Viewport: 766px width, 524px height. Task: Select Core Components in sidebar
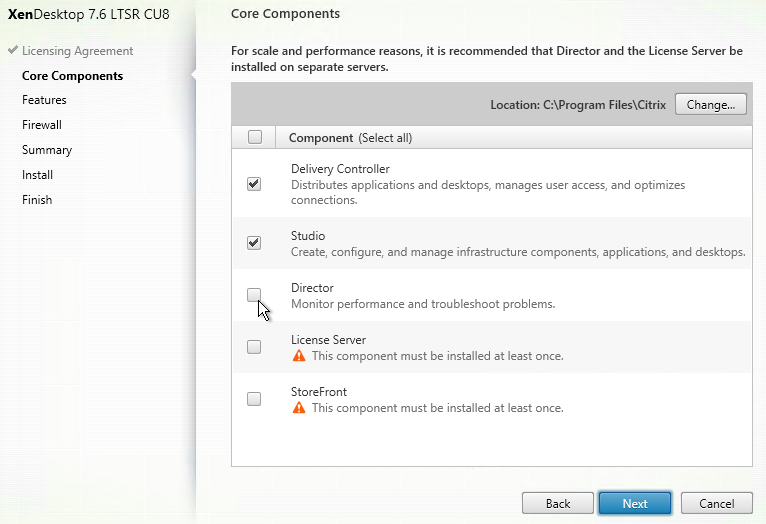[x=72, y=76]
